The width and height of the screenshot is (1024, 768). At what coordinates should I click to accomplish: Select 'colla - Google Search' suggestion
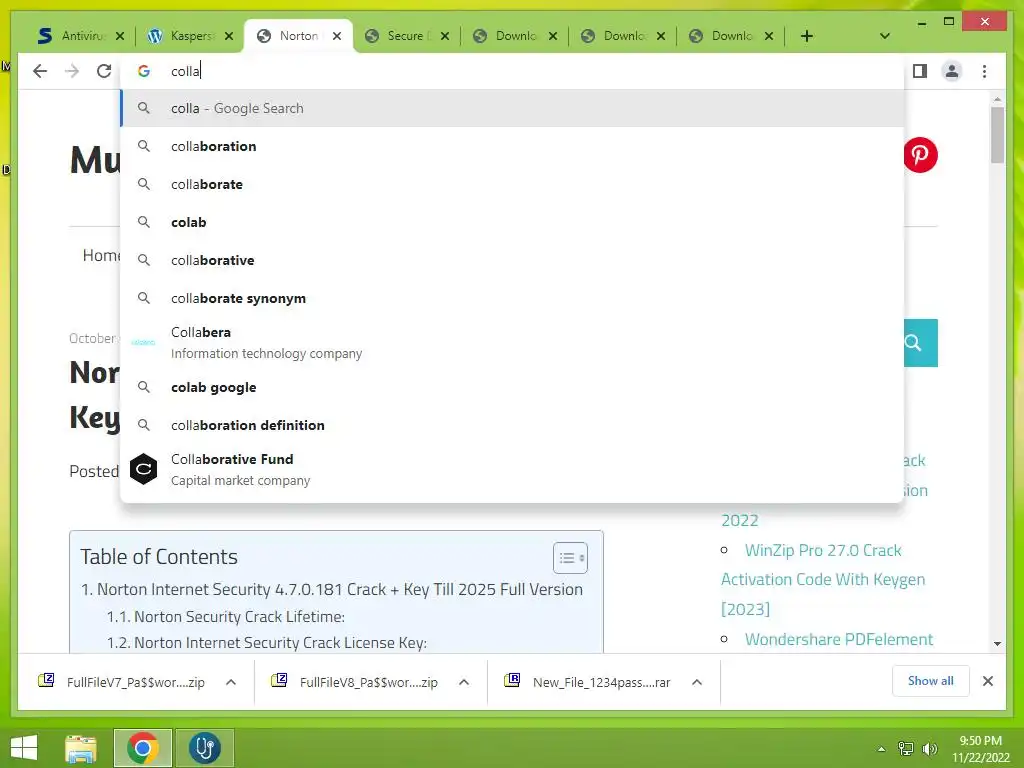tap(513, 108)
